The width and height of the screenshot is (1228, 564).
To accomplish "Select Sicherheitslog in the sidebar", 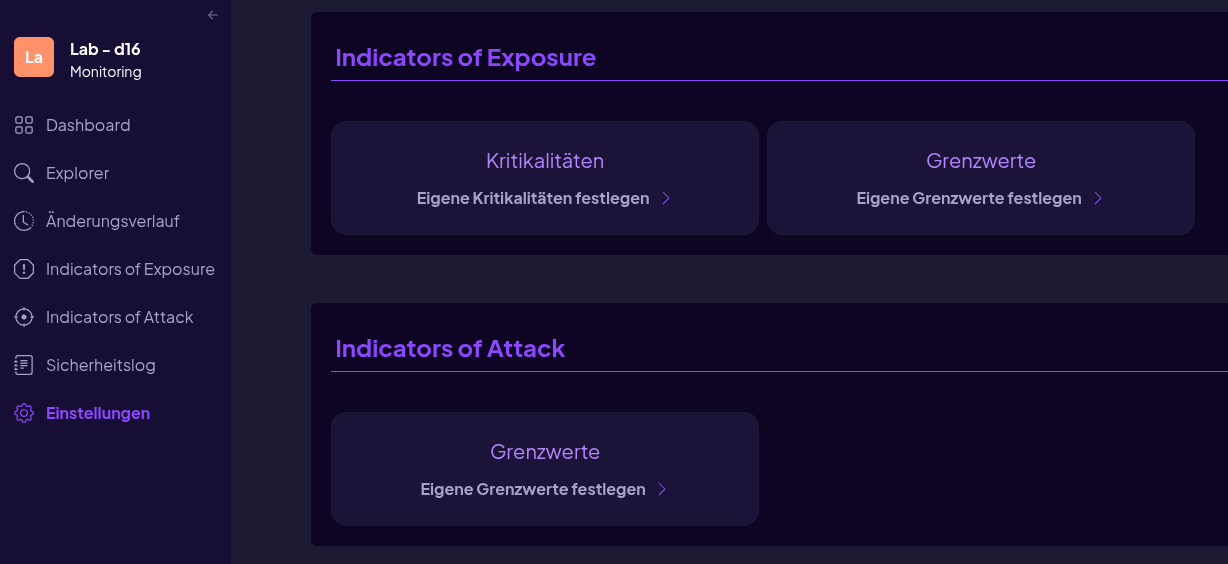I will [101, 365].
